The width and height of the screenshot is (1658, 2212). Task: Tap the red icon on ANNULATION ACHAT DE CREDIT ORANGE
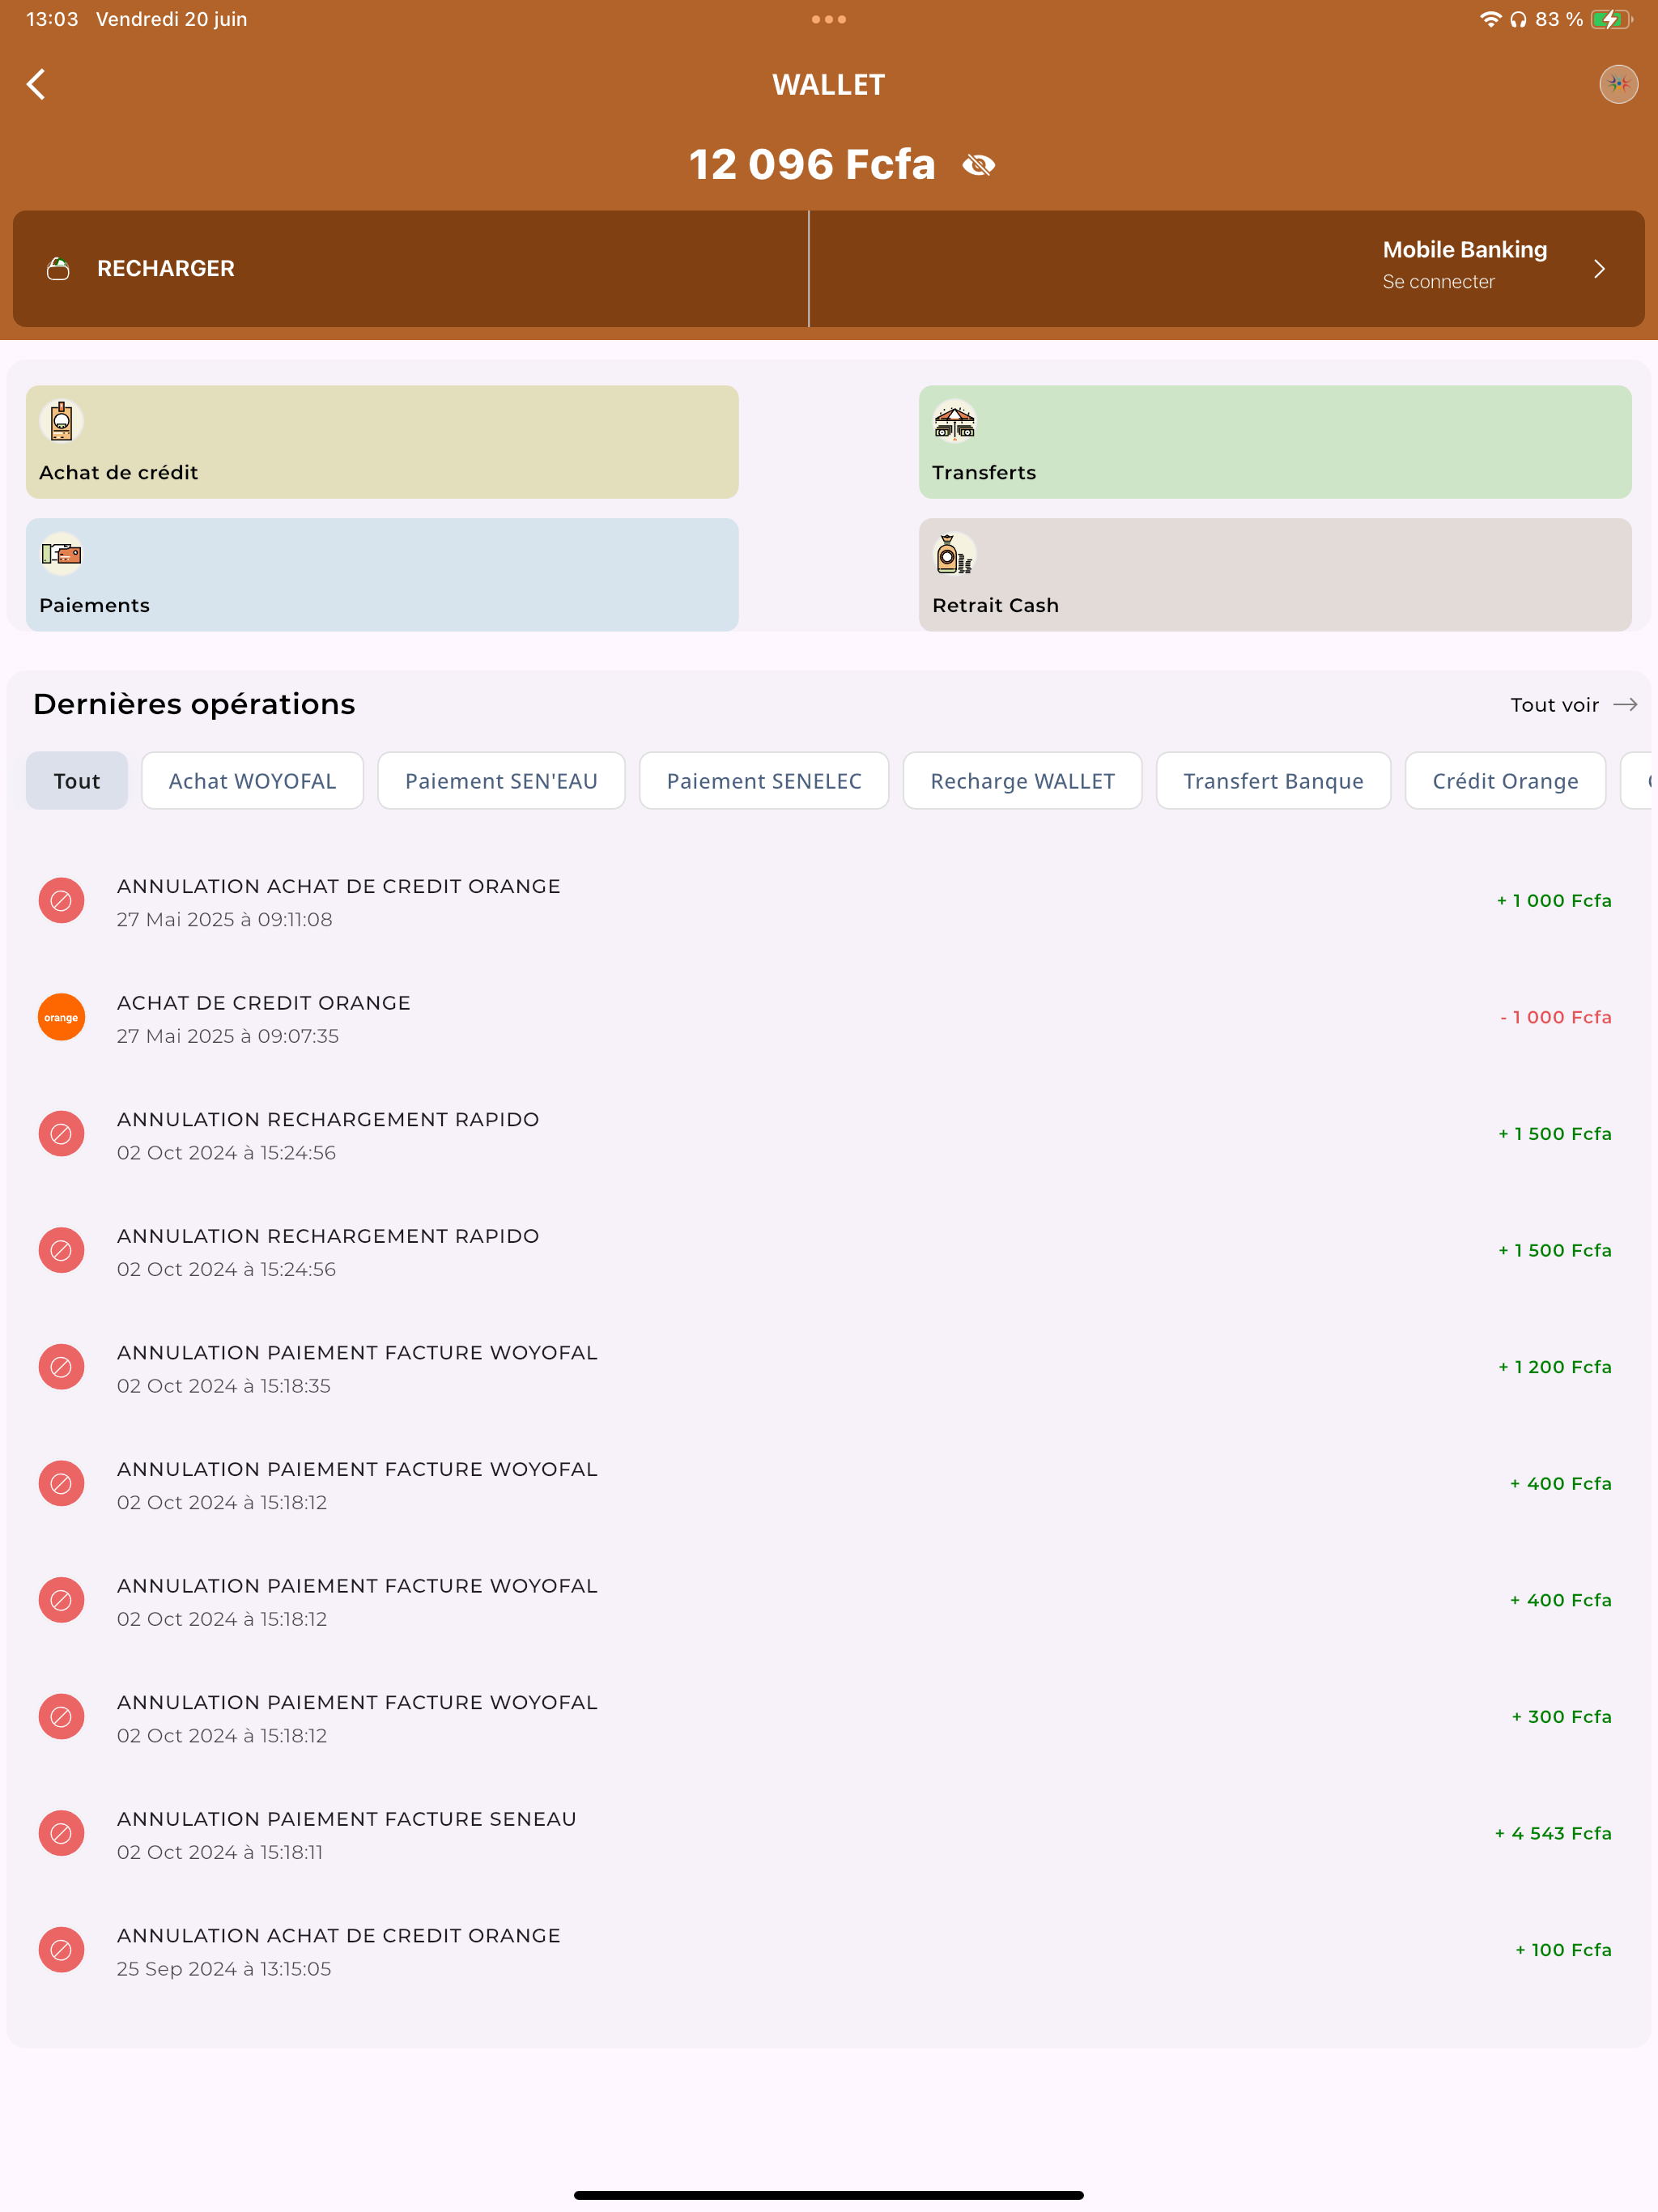[61, 900]
